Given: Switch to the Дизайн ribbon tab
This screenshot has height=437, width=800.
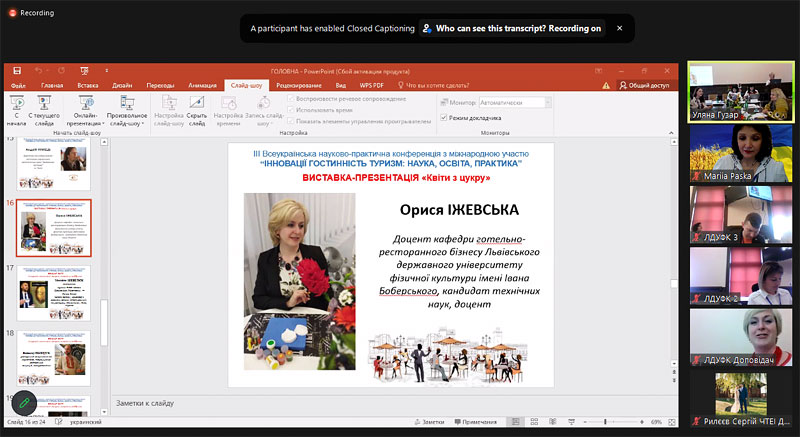Looking at the screenshot, I should (x=122, y=85).
